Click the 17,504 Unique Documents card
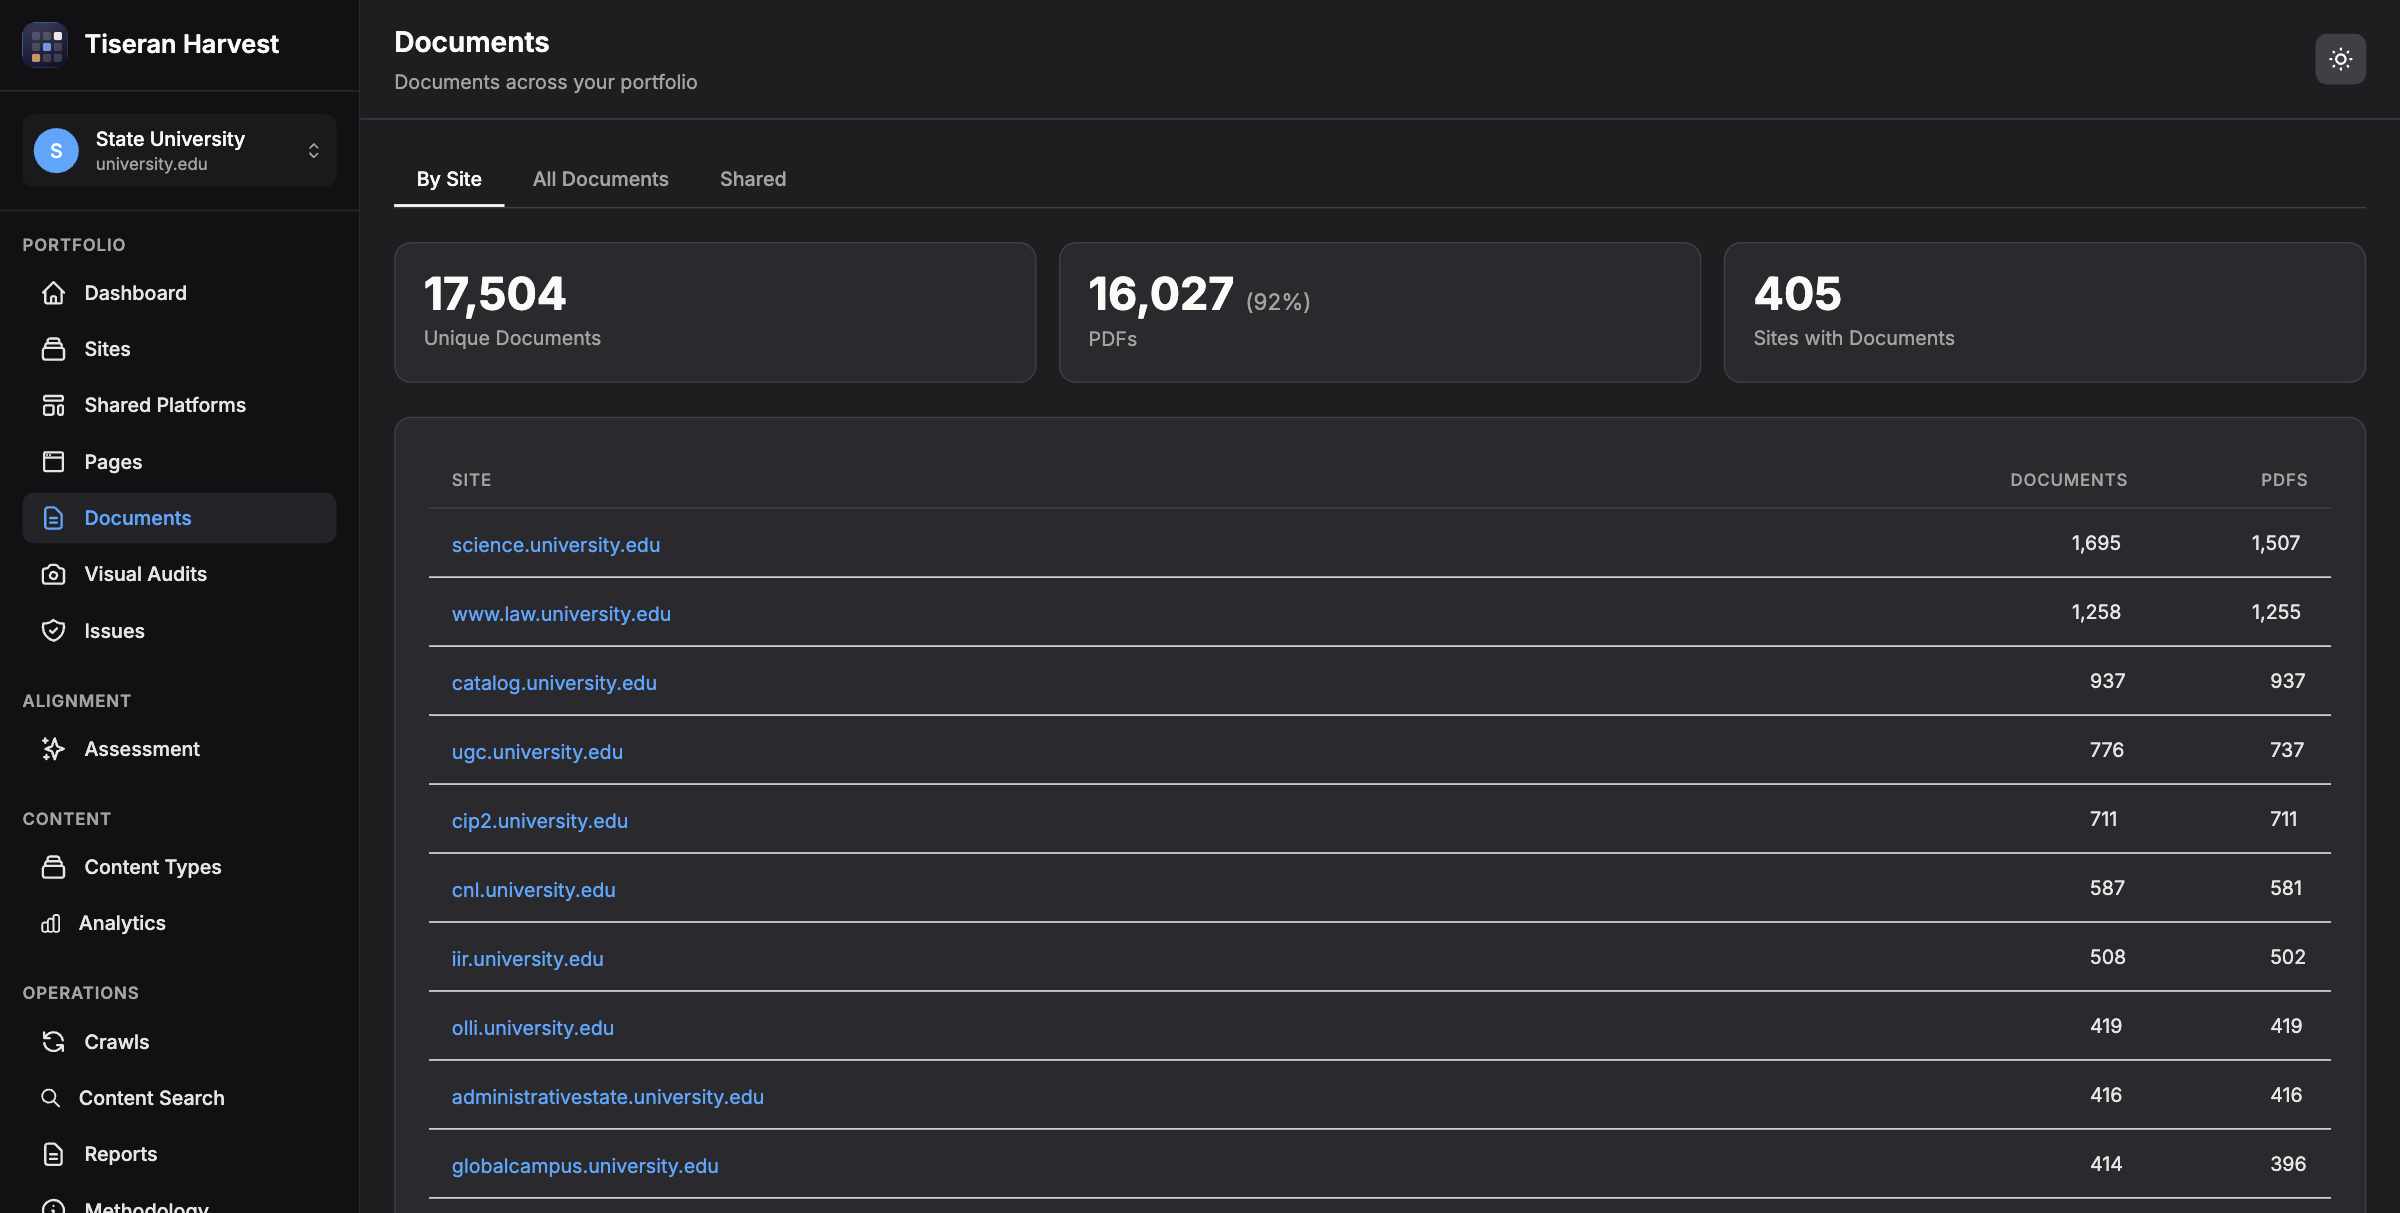 coord(715,312)
